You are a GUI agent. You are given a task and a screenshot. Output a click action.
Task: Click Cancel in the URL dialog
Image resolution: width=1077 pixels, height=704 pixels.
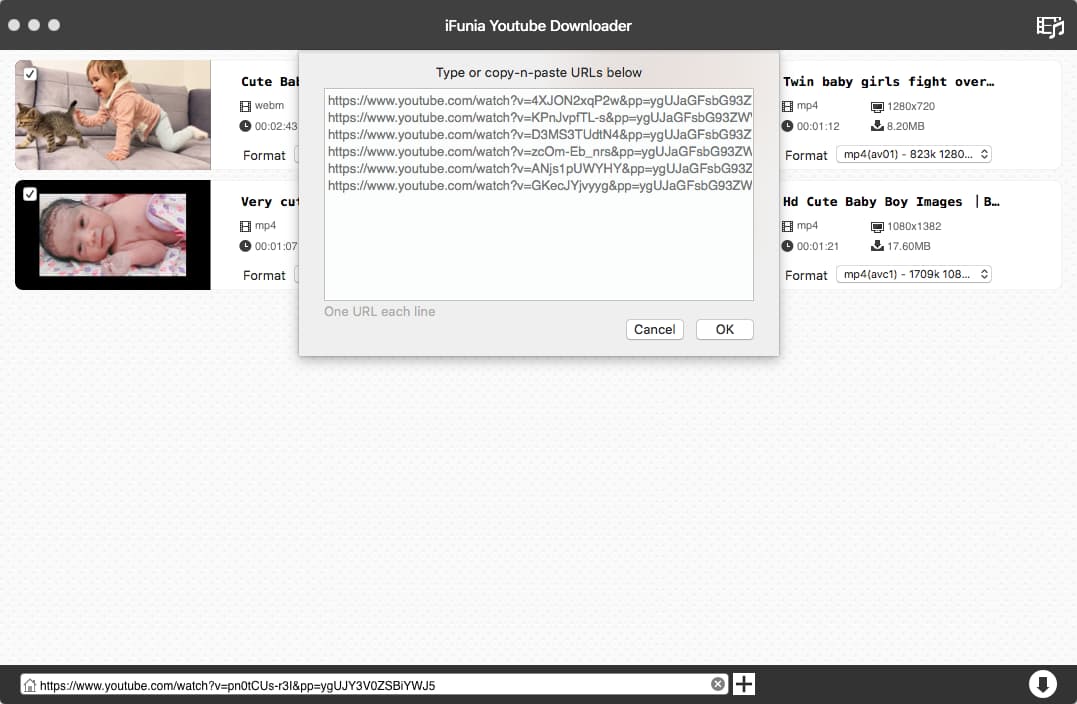click(x=654, y=329)
